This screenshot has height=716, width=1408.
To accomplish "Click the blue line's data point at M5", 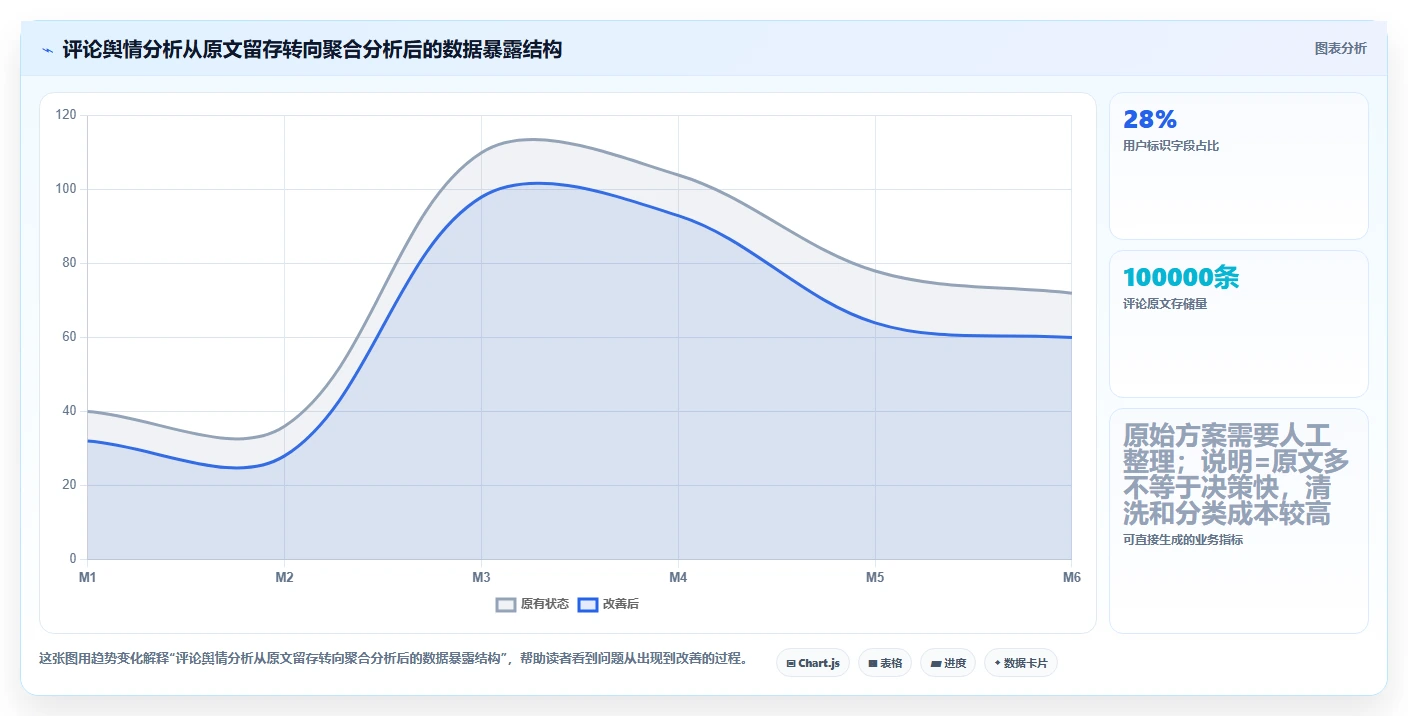I will click(x=875, y=322).
